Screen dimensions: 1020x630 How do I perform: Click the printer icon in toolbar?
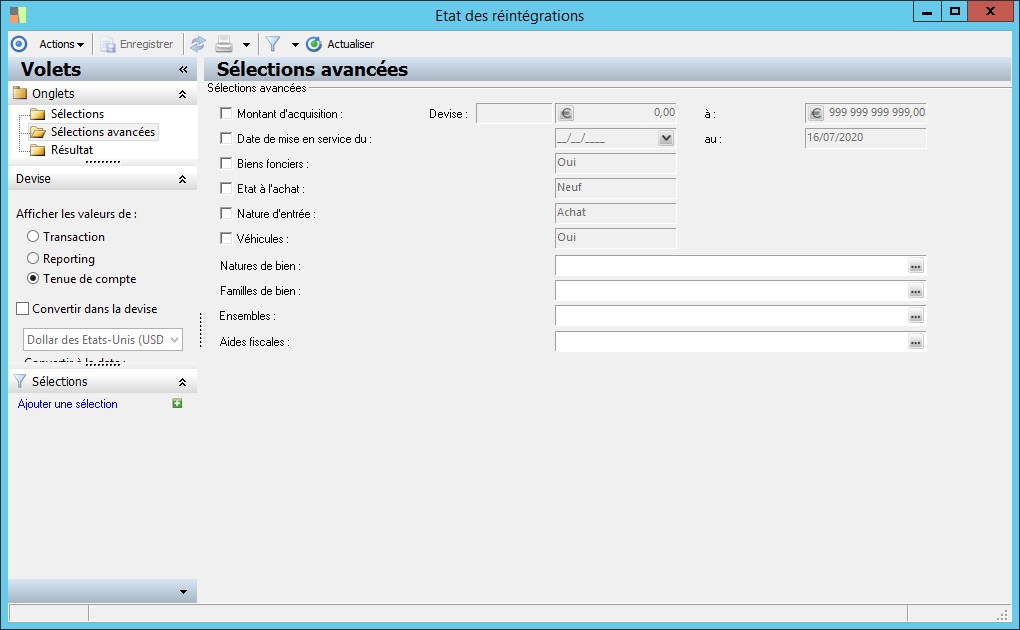(x=224, y=44)
